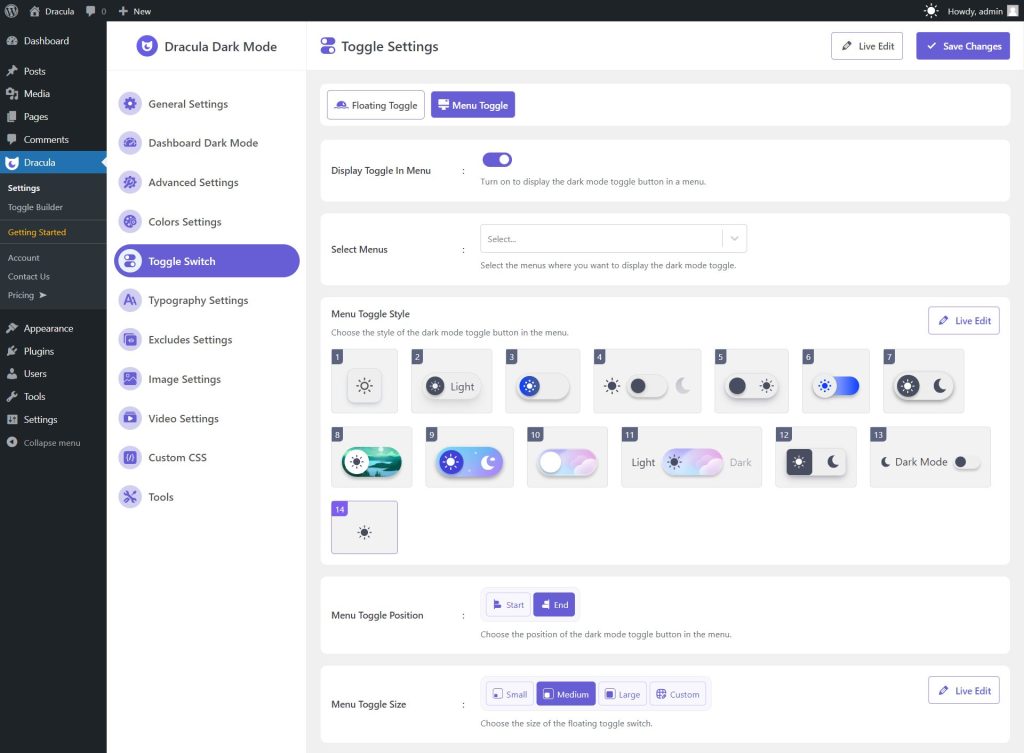Click the Excludes Settings icon
Screen dimensions: 1024x753
130,340
